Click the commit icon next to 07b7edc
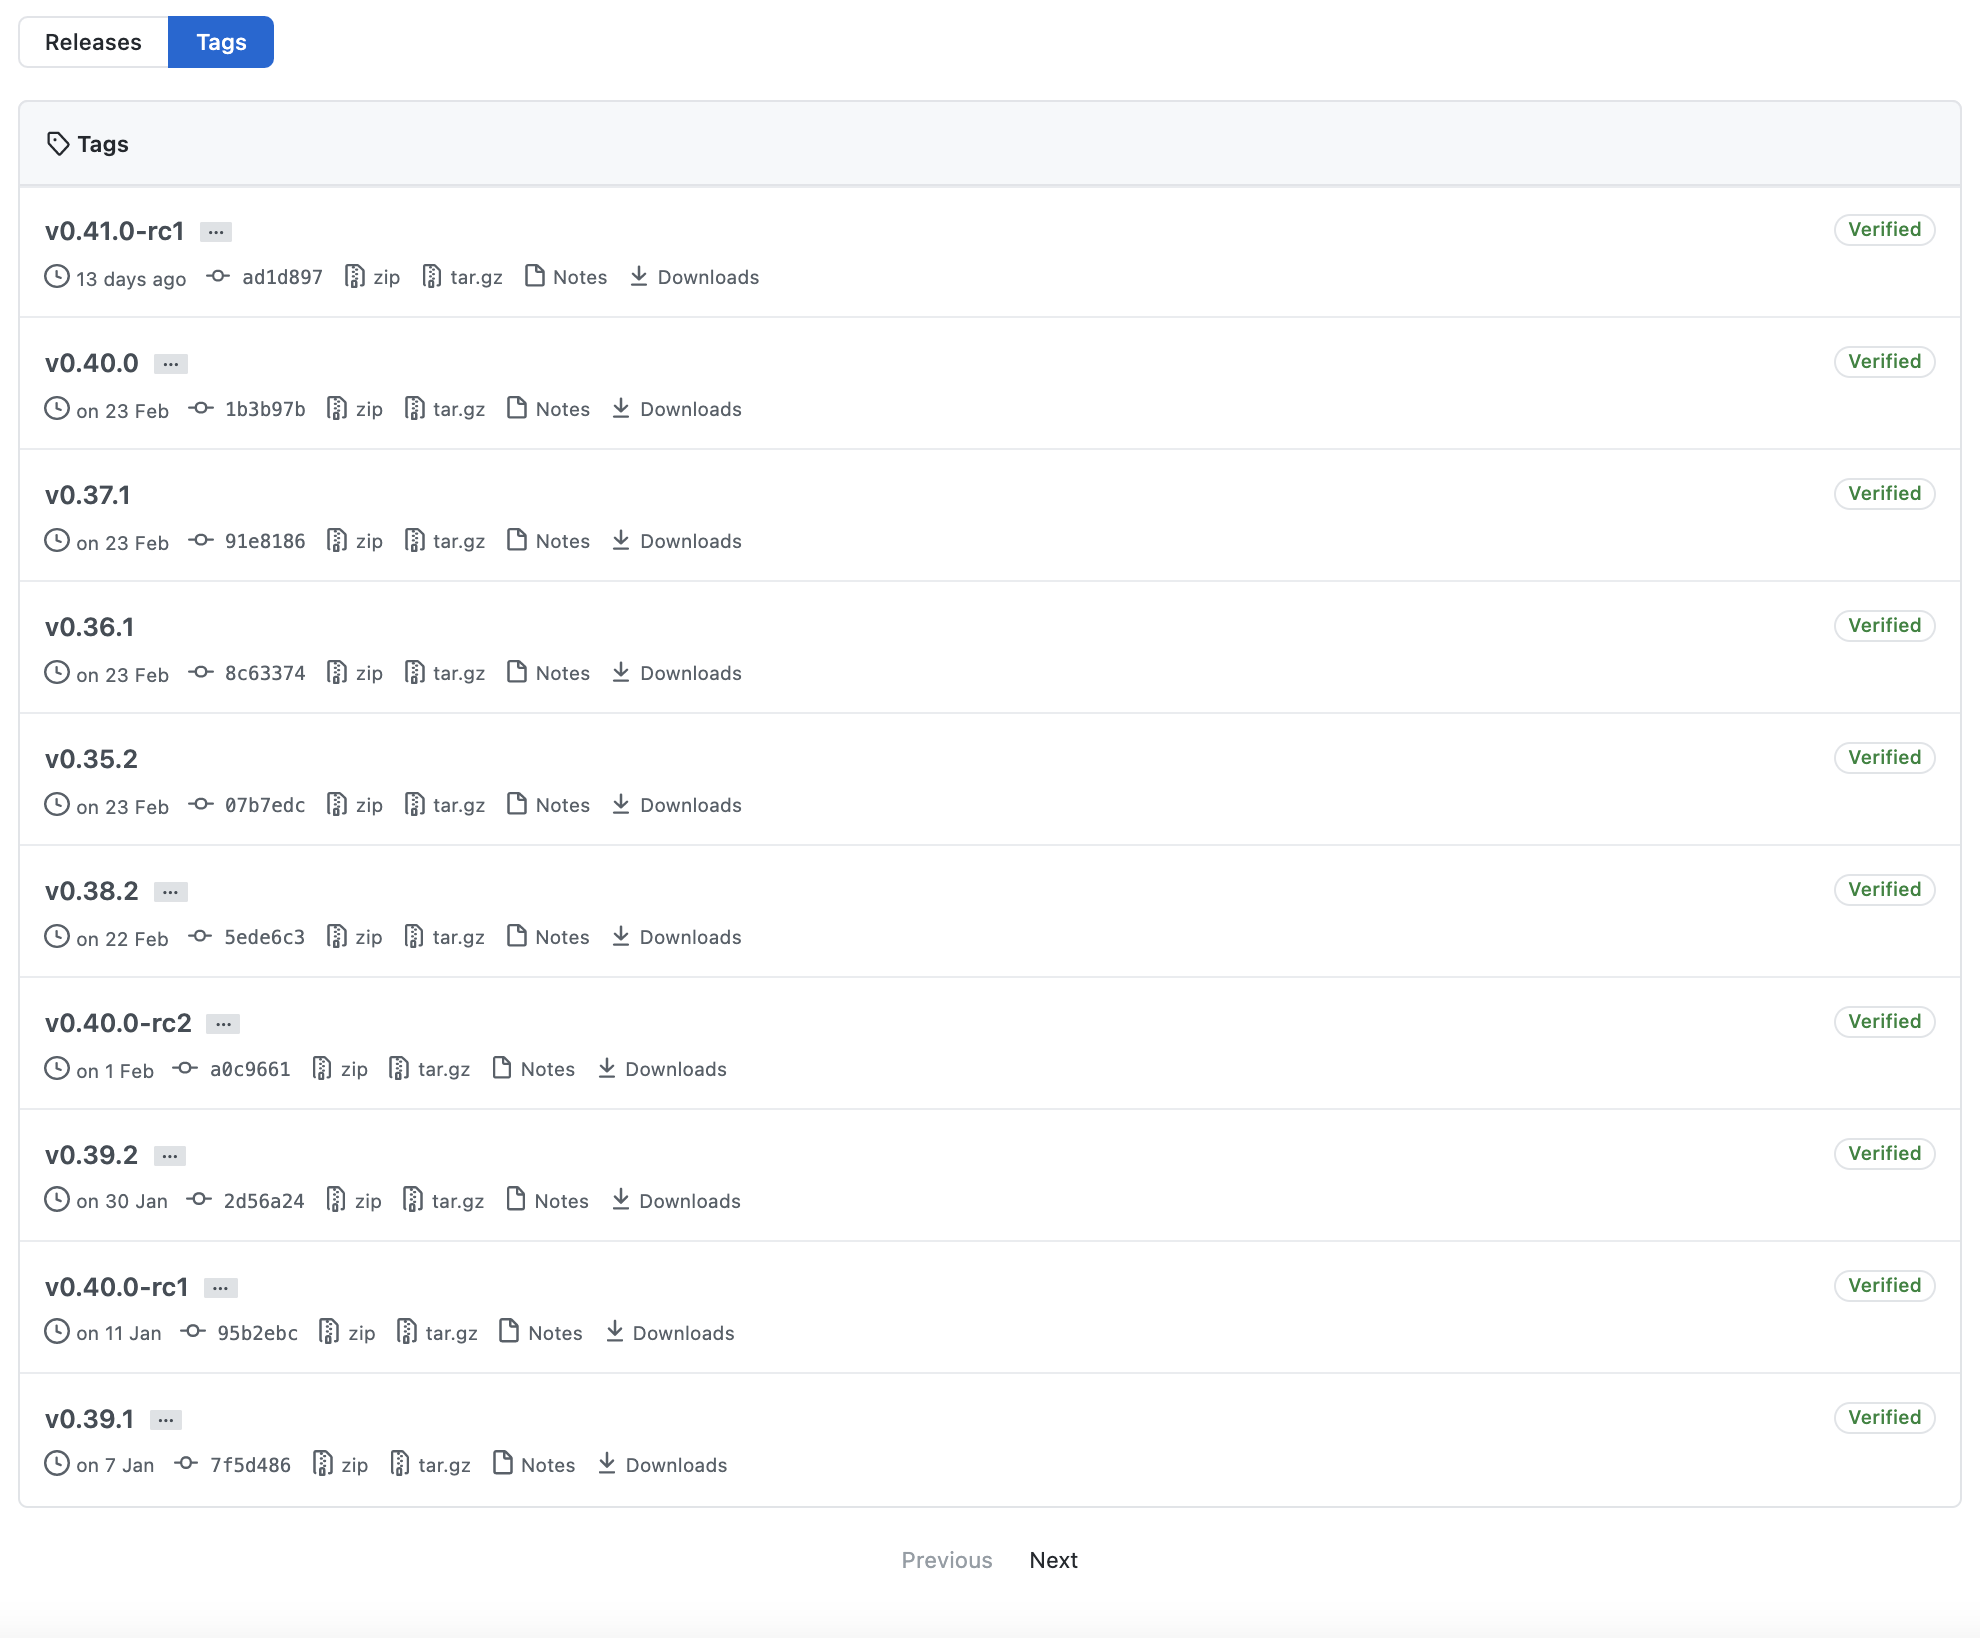 [201, 805]
